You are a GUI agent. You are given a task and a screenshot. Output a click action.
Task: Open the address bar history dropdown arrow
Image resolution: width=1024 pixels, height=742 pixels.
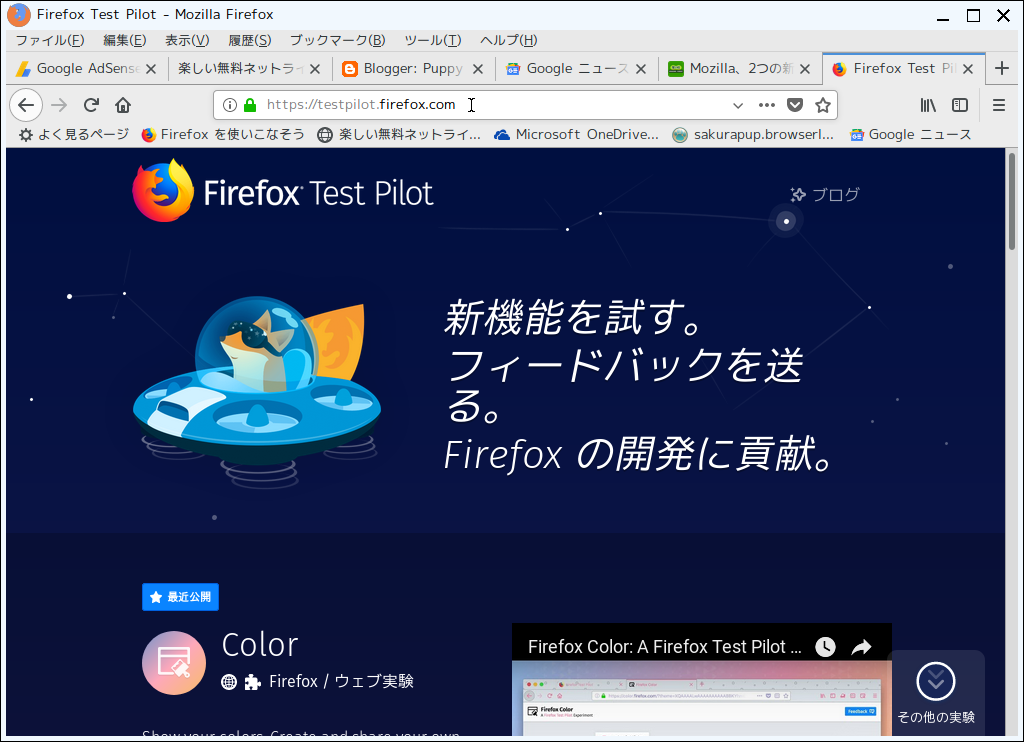738,104
